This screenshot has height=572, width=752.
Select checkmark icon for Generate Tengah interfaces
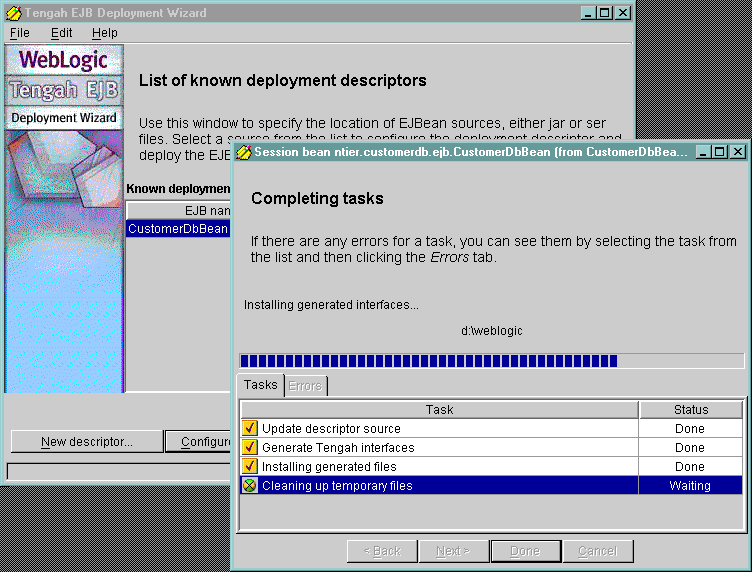click(x=249, y=447)
